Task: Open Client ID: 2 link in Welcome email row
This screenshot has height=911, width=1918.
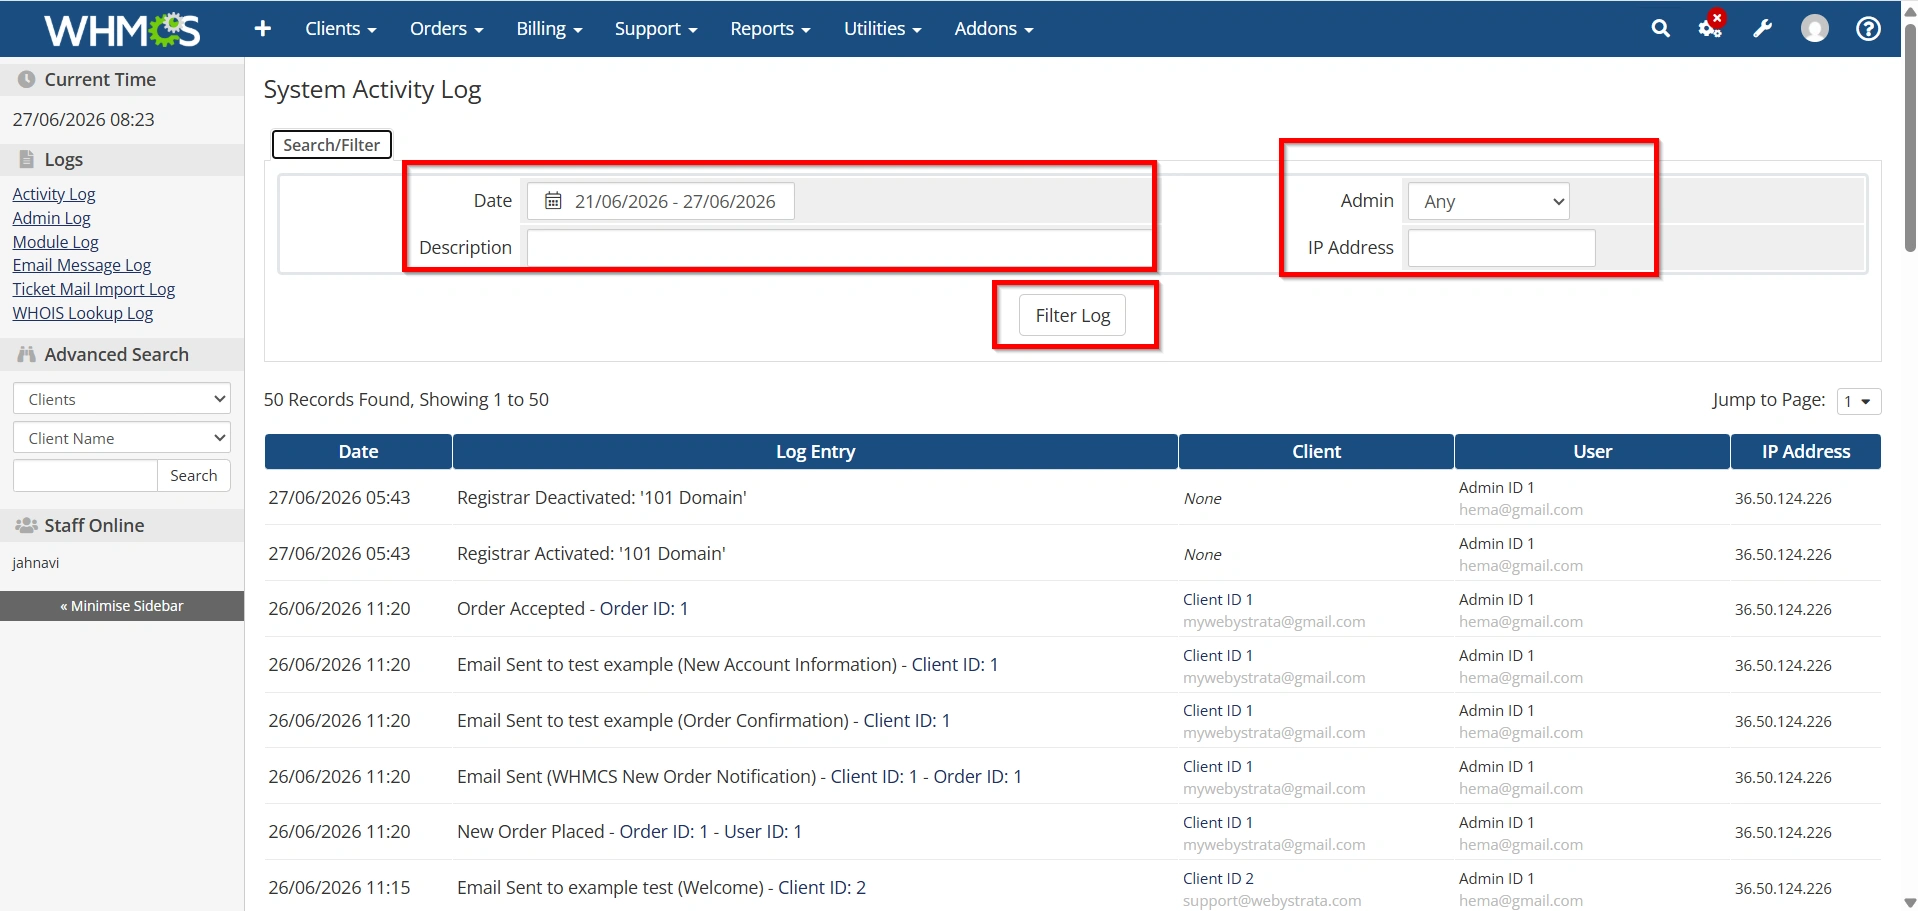Action: [822, 887]
